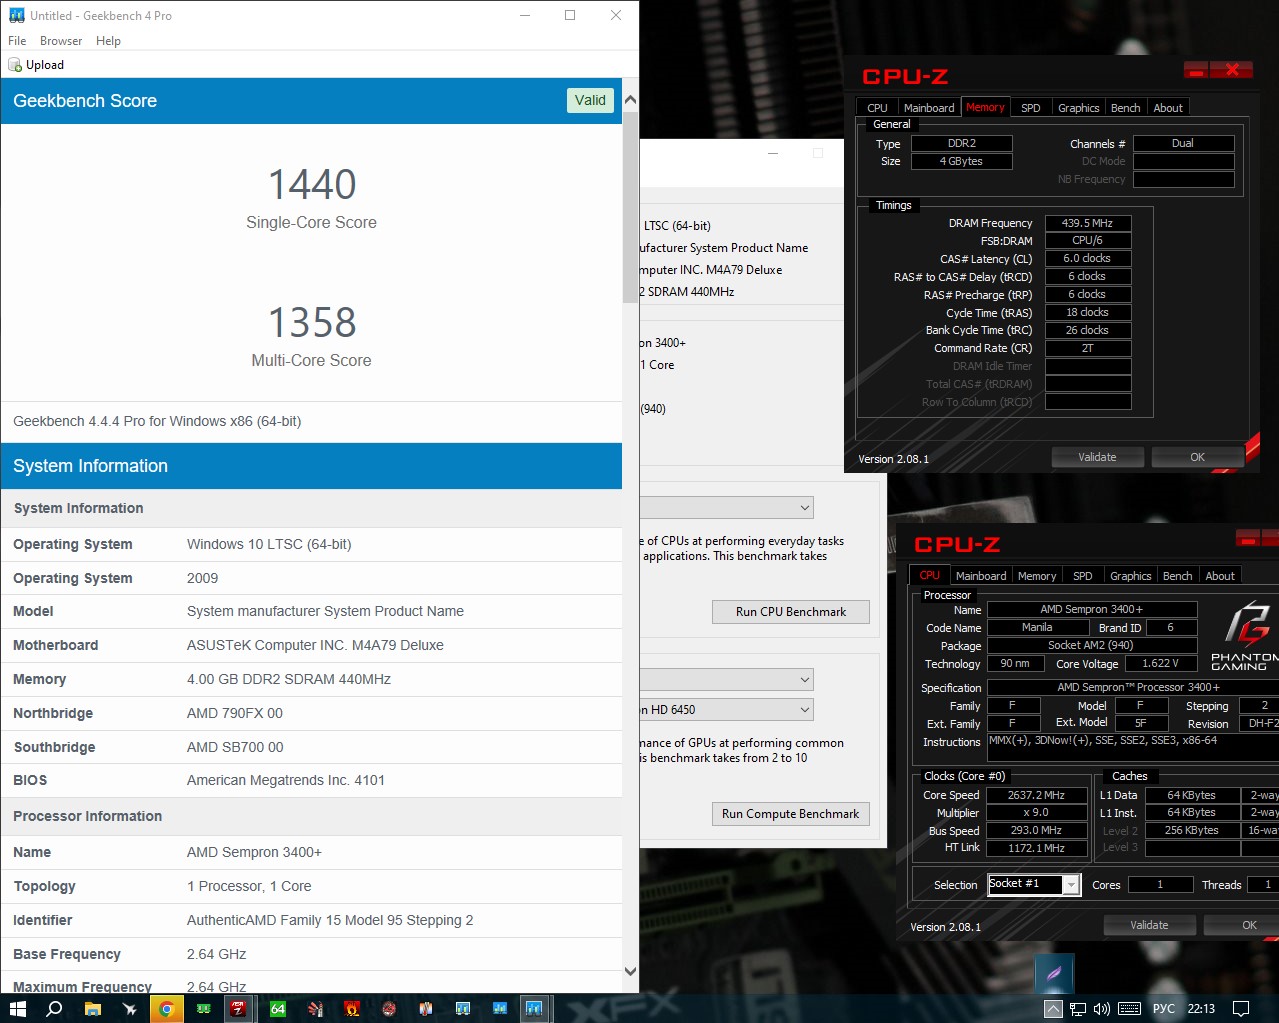
Task: Click Validate in bottom CPU-Z window
Action: (1149, 925)
